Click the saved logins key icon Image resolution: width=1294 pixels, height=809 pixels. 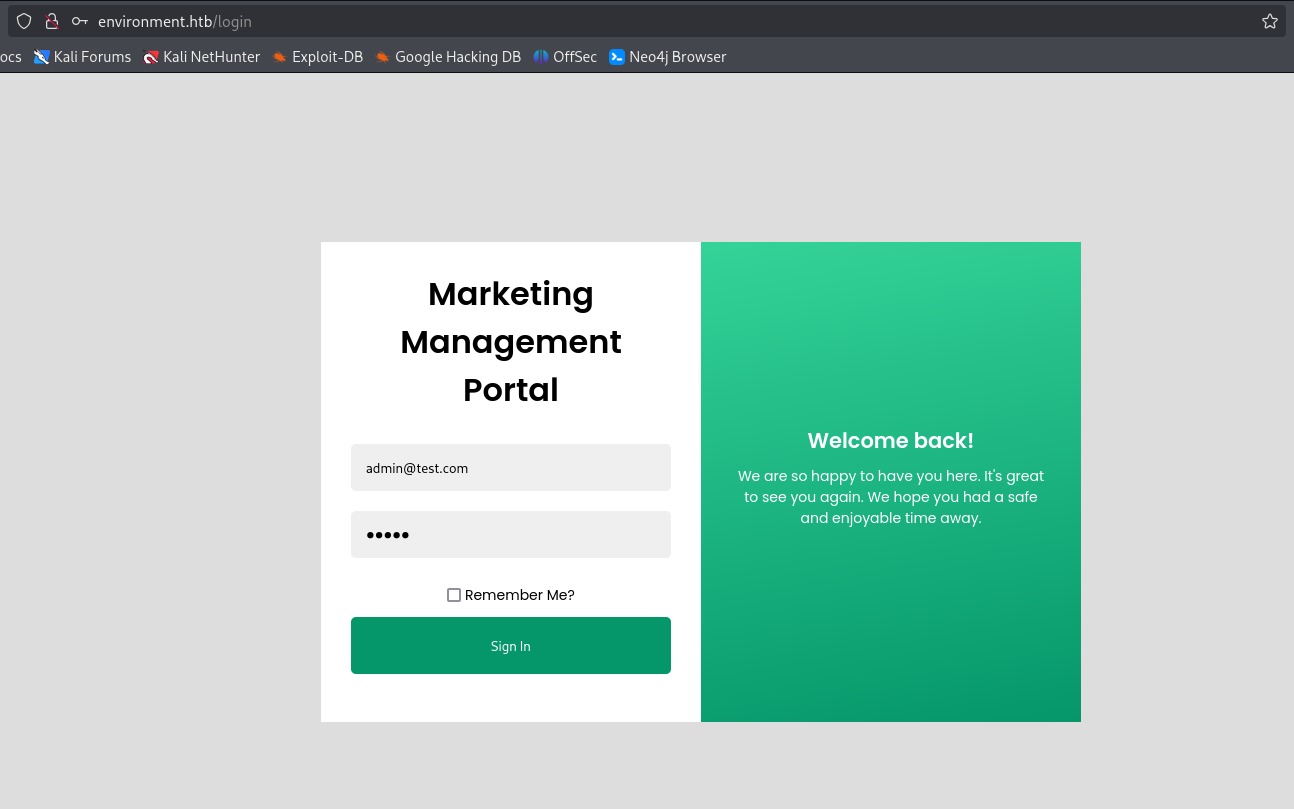(x=80, y=21)
